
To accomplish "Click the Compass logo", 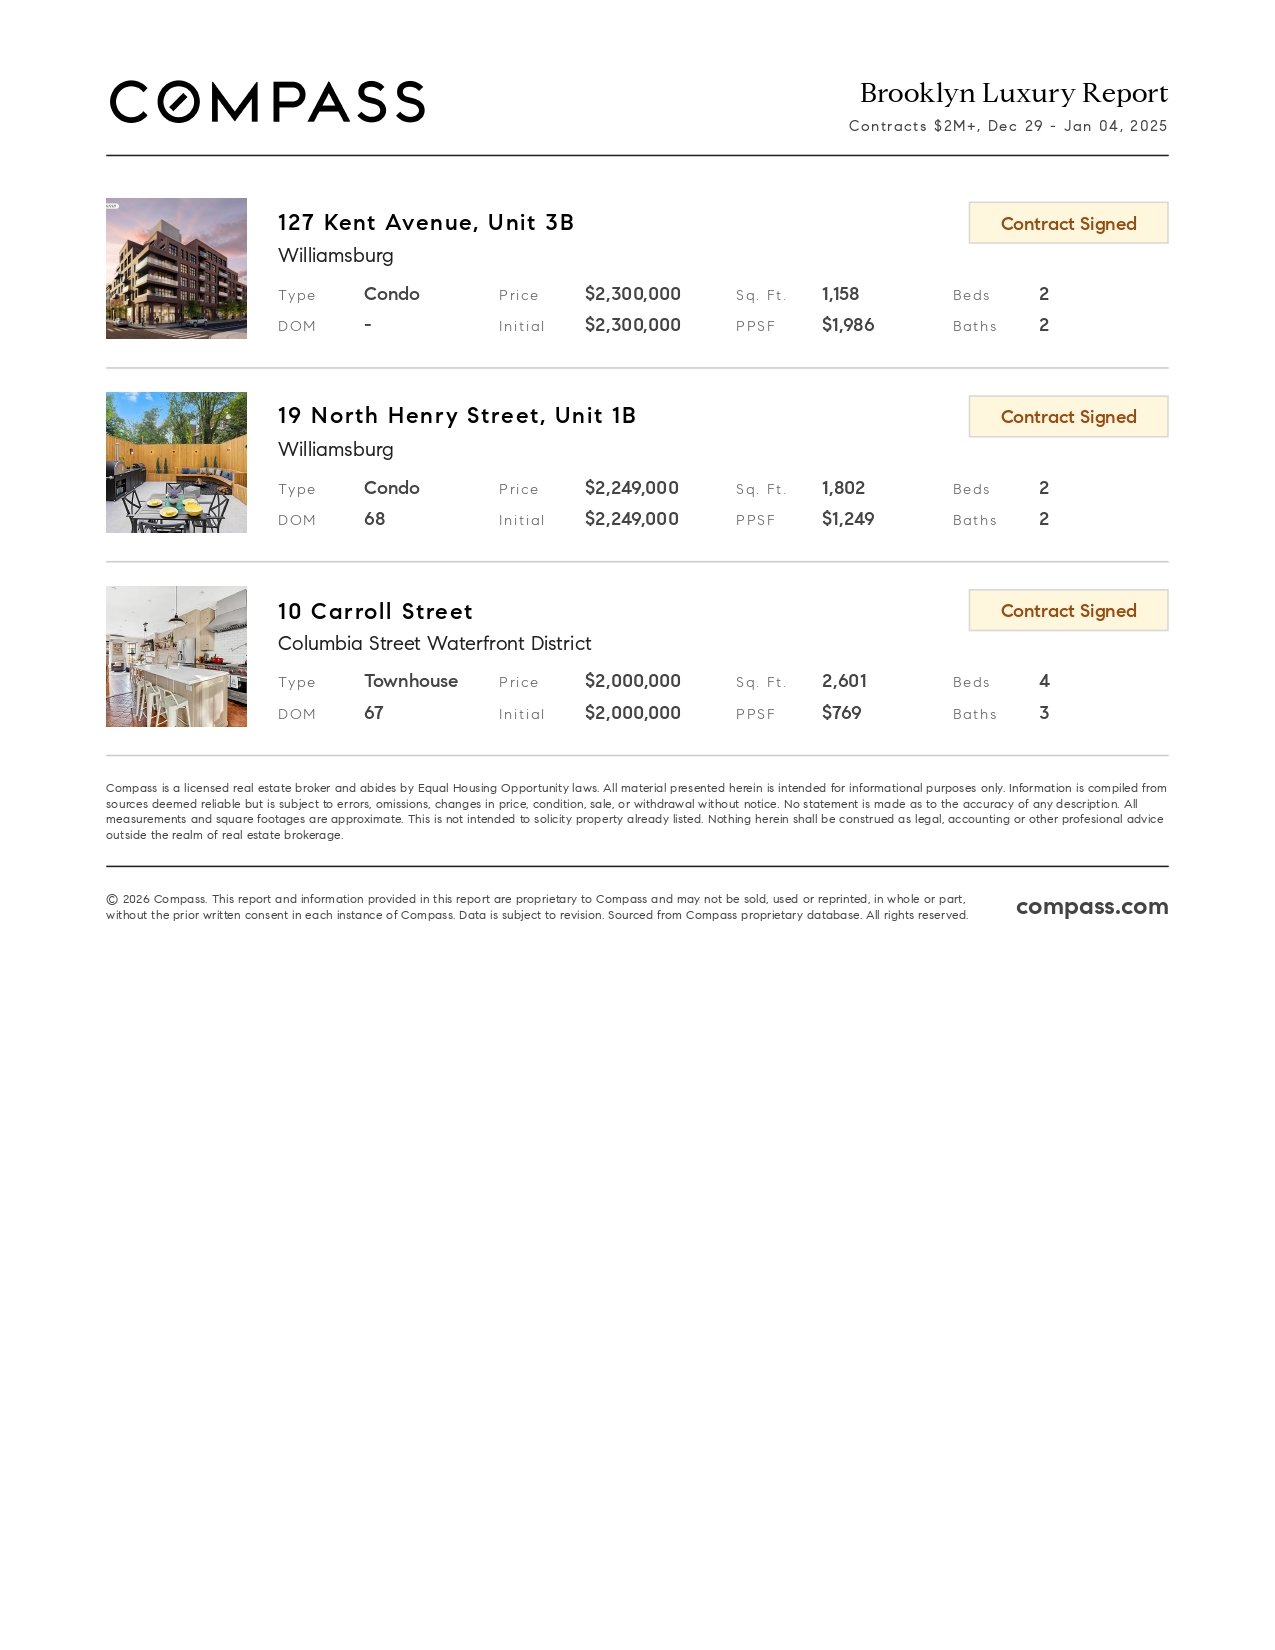I will pos(267,102).
